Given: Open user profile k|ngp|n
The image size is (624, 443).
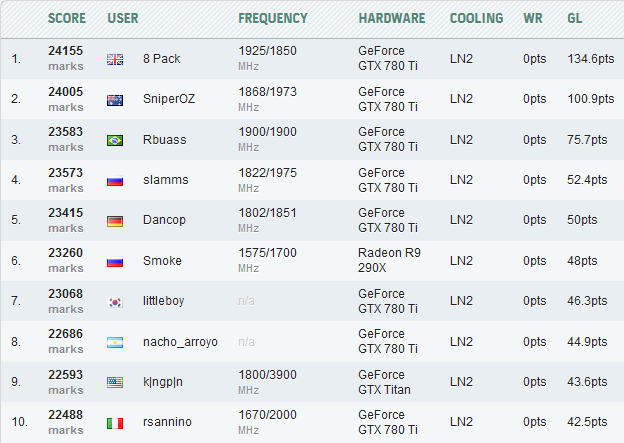Looking at the screenshot, I should click(163, 382).
